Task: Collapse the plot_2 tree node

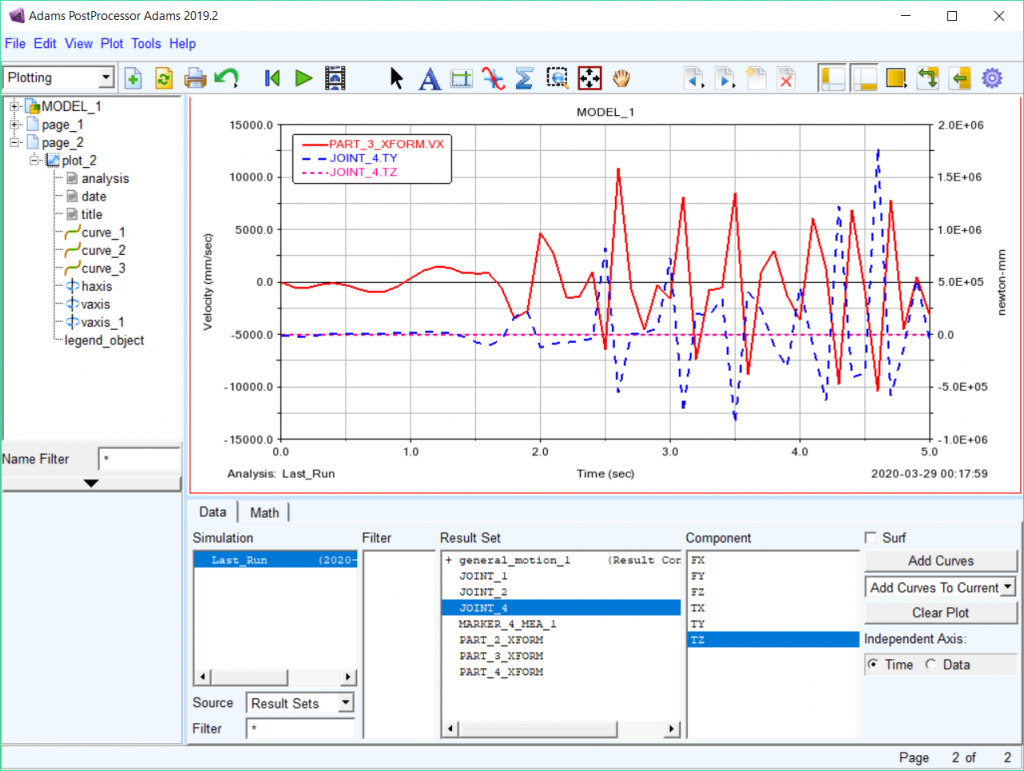Action: (x=34, y=160)
